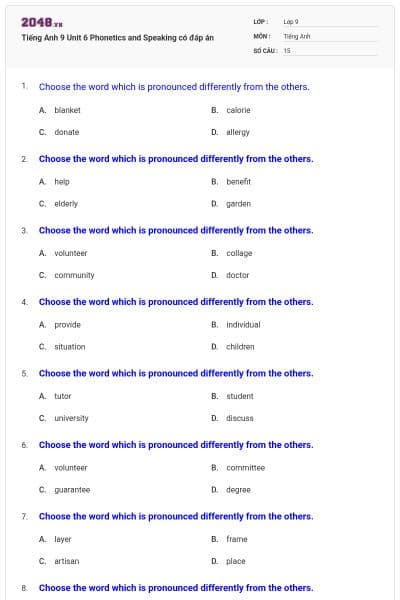The image size is (400, 600).
Task: Select answer D doctor in question 3
Action: 230,275
